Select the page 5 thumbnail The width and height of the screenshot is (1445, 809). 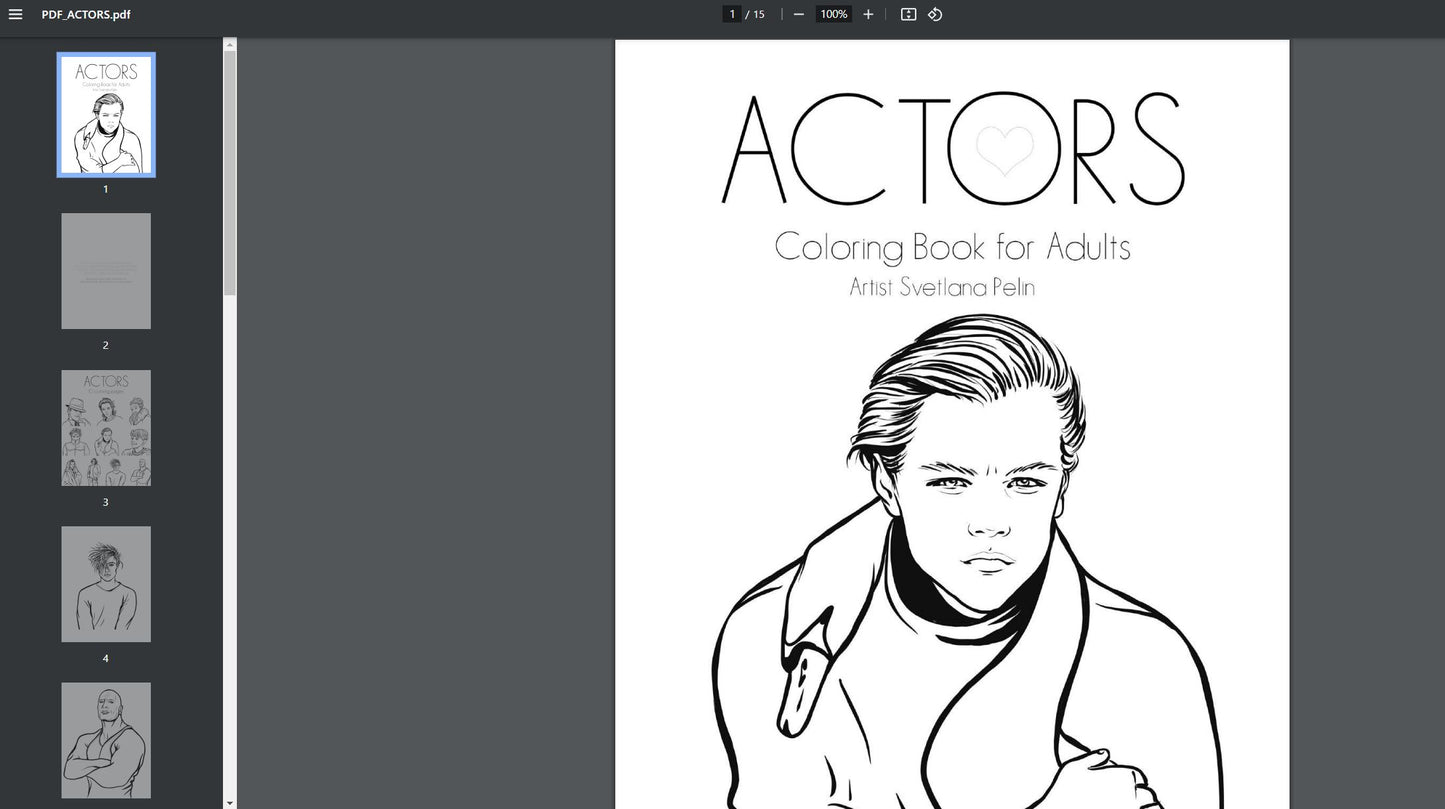click(x=106, y=740)
